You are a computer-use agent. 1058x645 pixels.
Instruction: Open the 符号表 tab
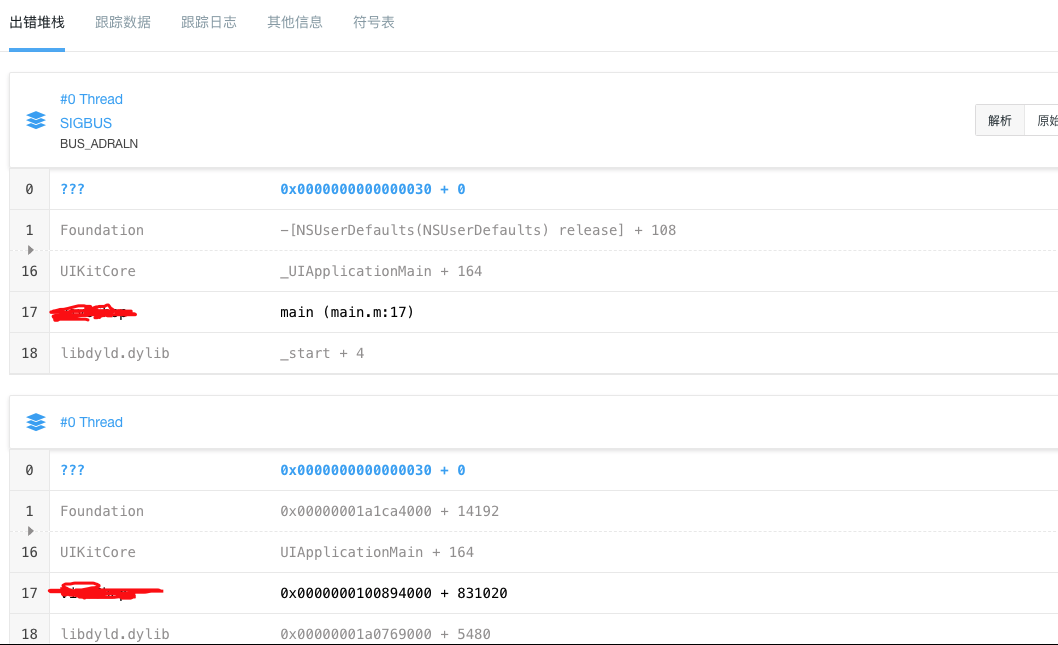[374, 22]
